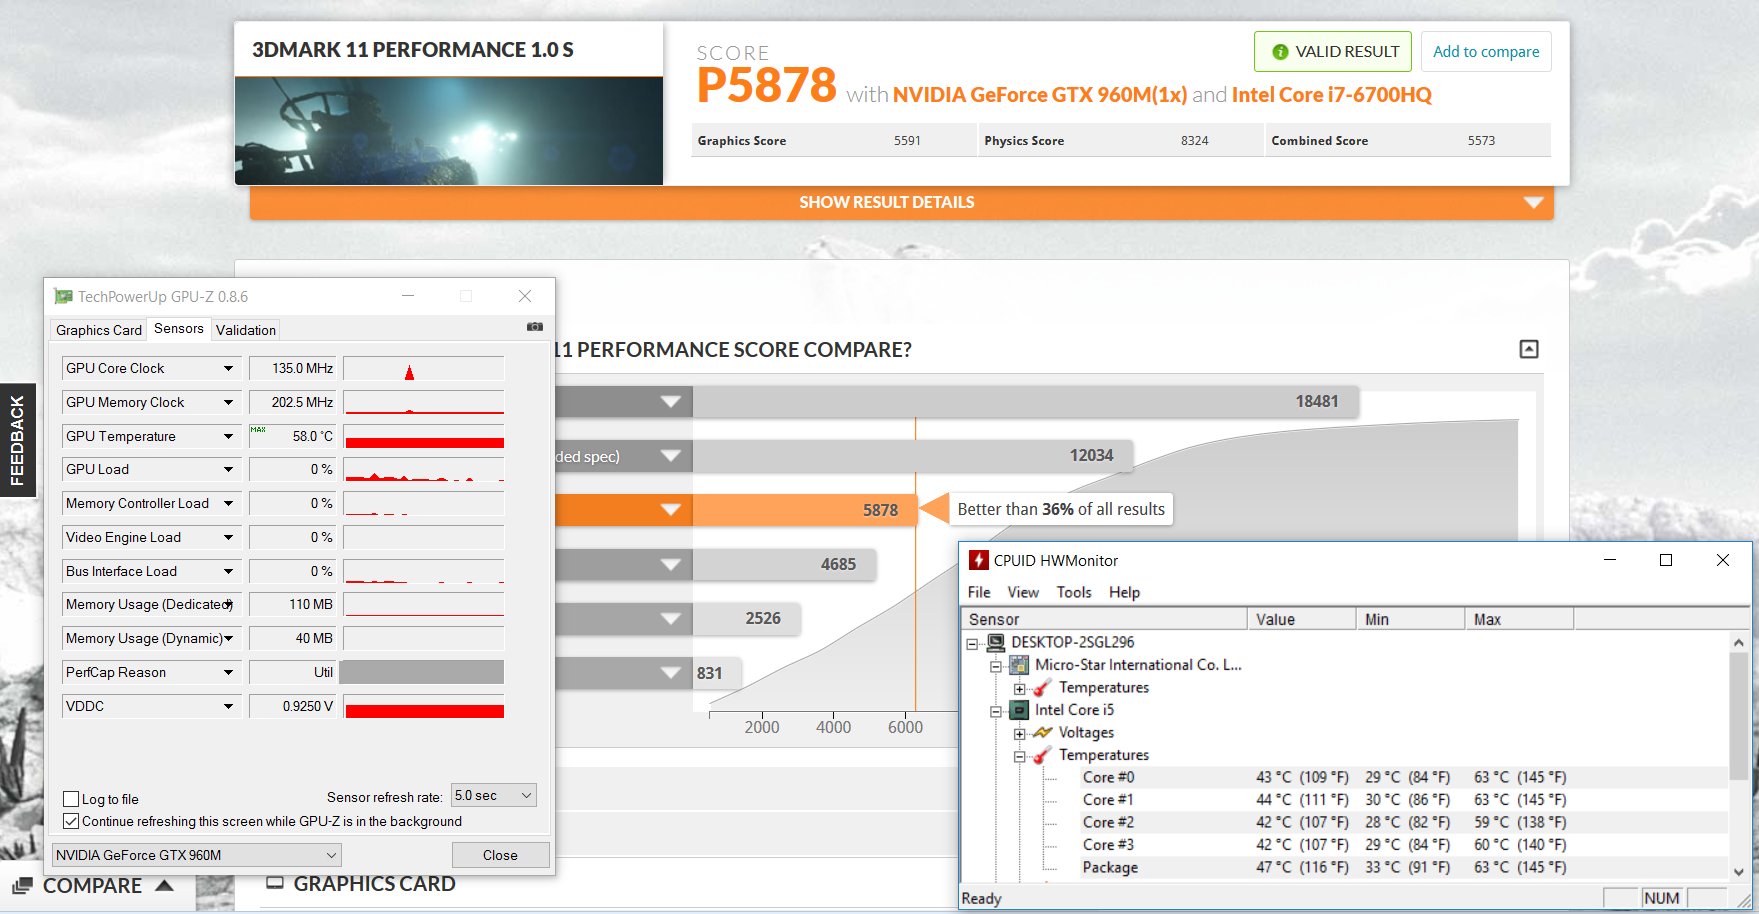Open the Video Engine Load dropdown
This screenshot has height=914, width=1759.
228,538
